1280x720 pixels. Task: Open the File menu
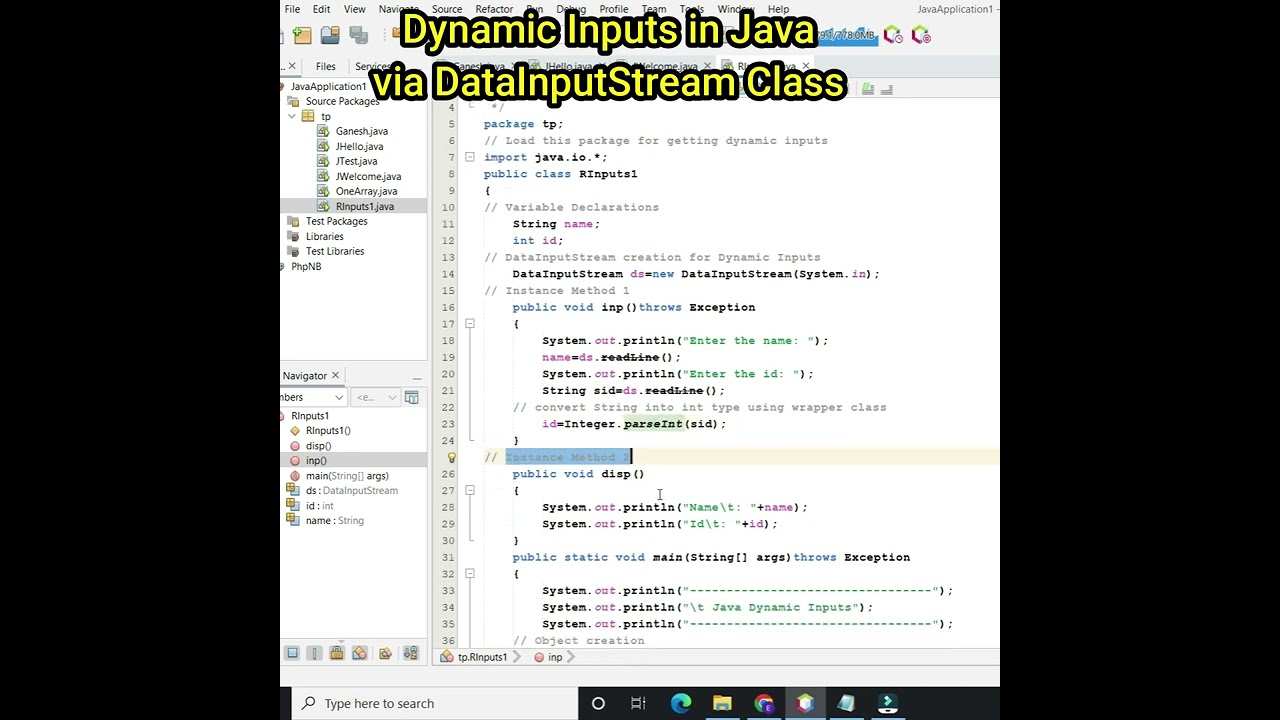pyautogui.click(x=292, y=9)
